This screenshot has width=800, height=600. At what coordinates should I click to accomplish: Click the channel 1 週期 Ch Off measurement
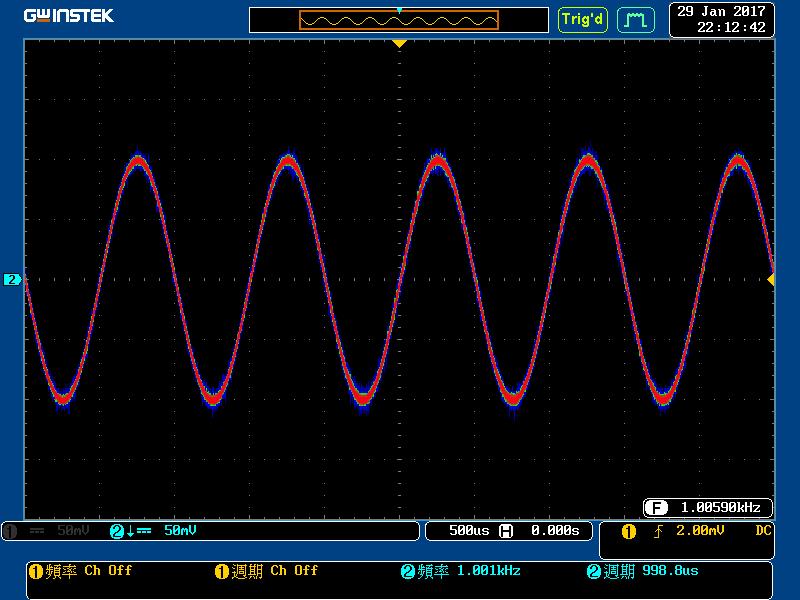pyautogui.click(x=266, y=571)
